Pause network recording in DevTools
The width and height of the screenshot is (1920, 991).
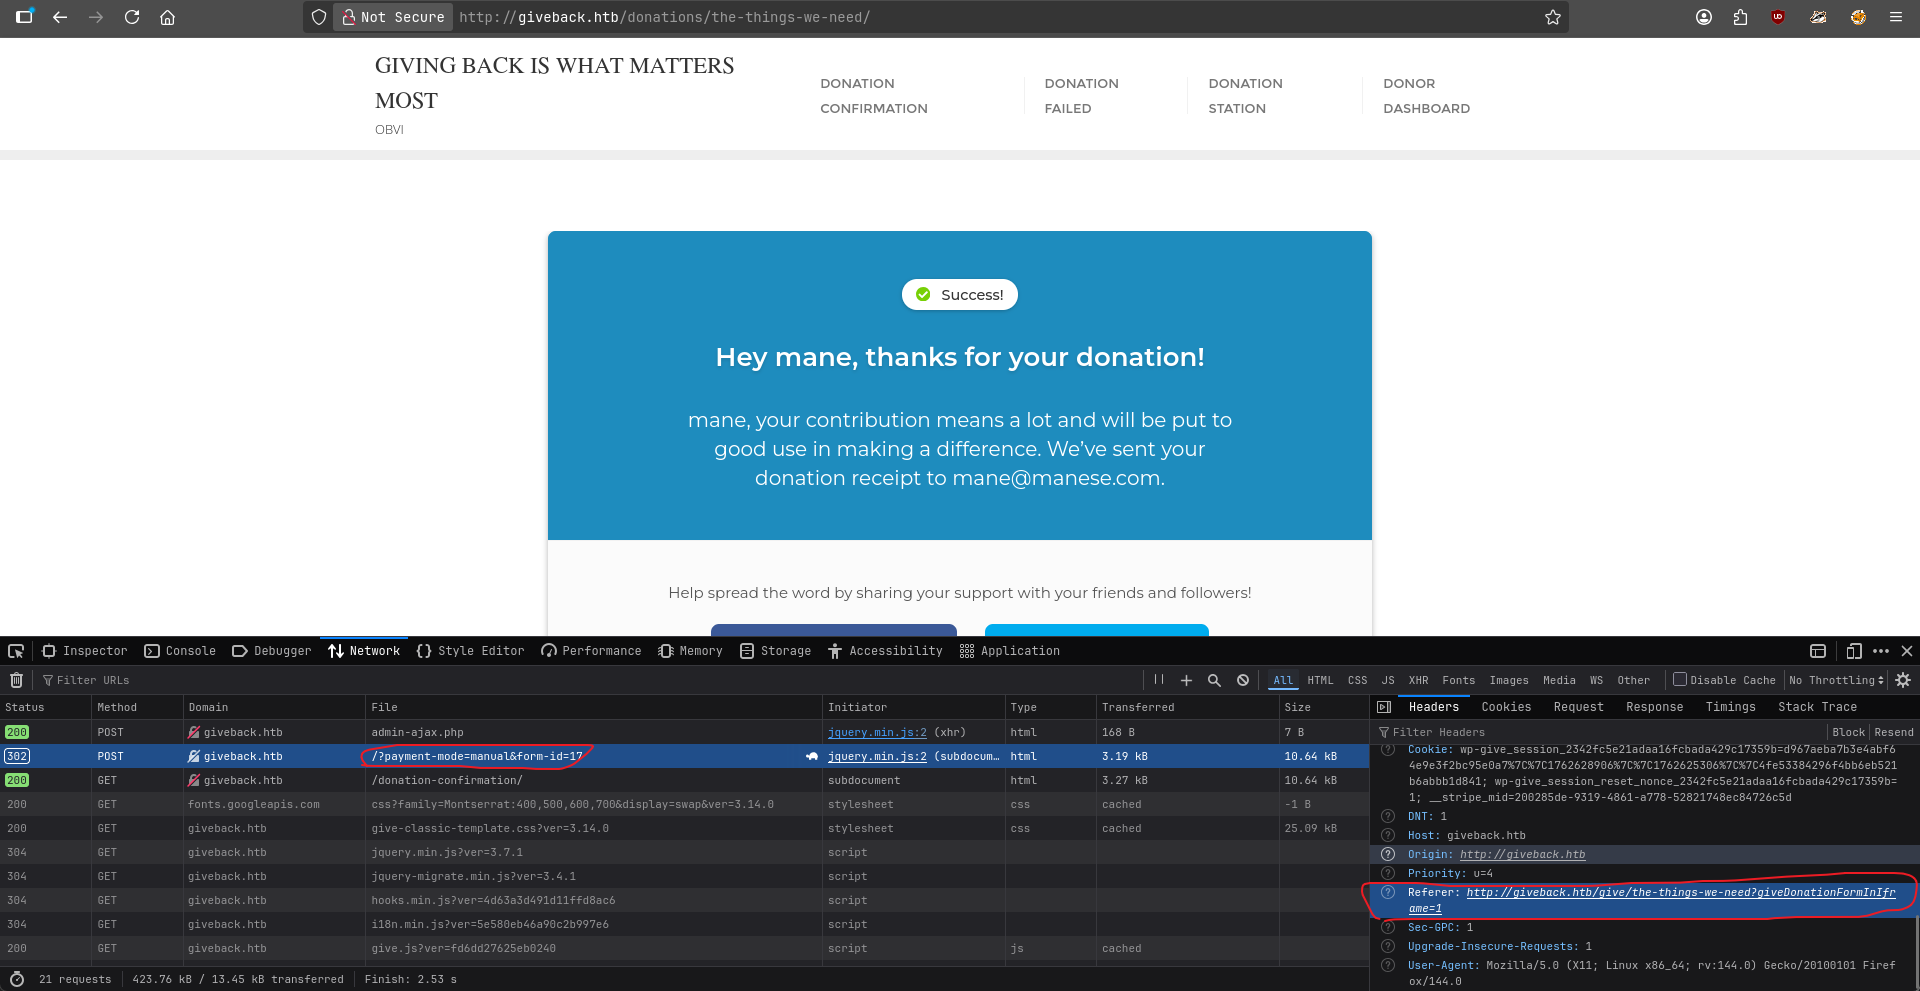1159,680
